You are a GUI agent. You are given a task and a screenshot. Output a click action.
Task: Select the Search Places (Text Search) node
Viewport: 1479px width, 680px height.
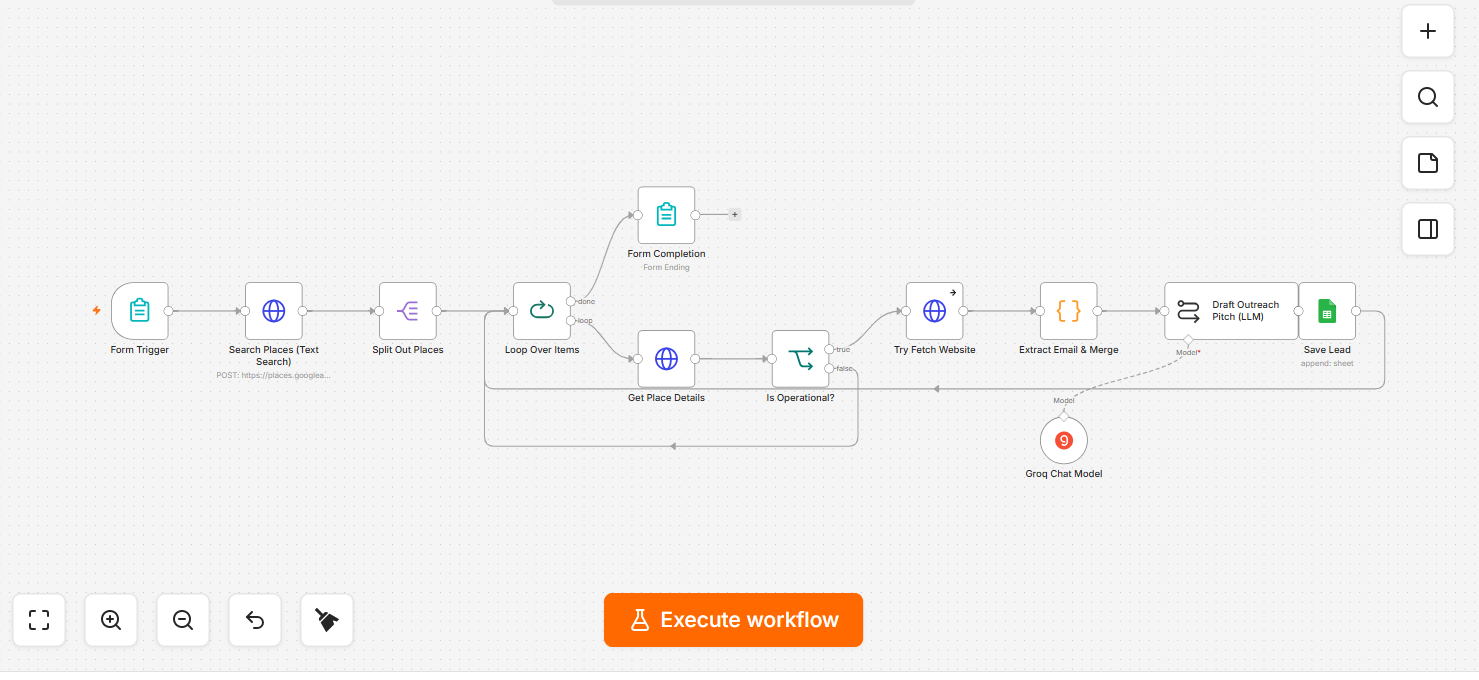[x=274, y=310]
